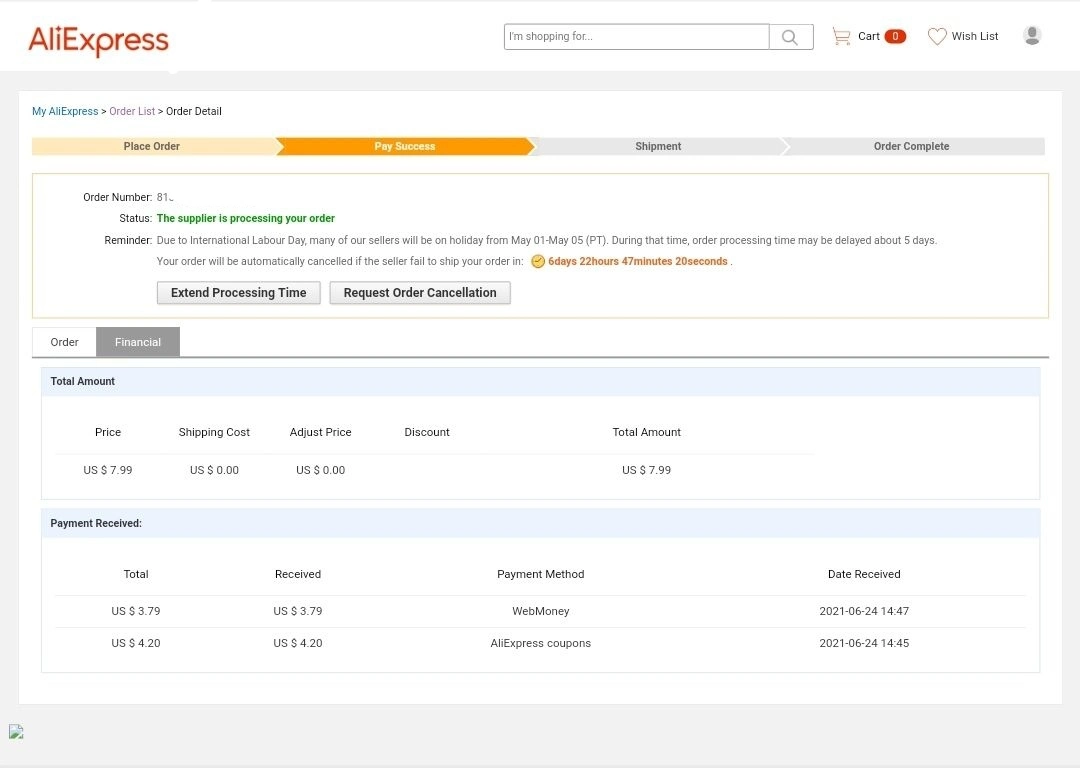
Task: Click "The supplier is processing your order" status
Action: coord(246,218)
